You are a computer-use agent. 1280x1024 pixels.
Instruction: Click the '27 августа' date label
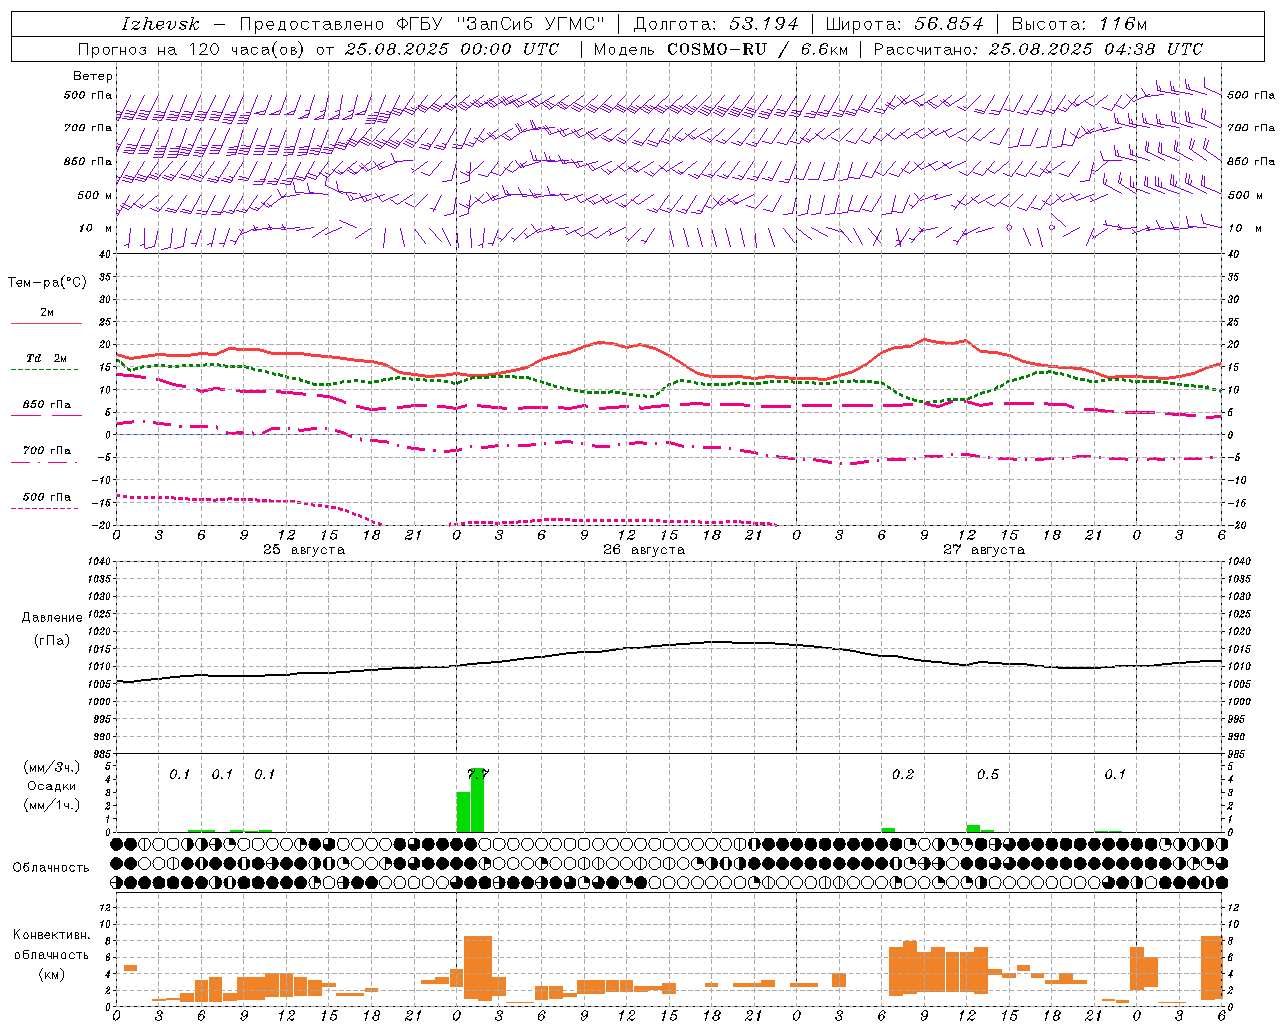(984, 549)
